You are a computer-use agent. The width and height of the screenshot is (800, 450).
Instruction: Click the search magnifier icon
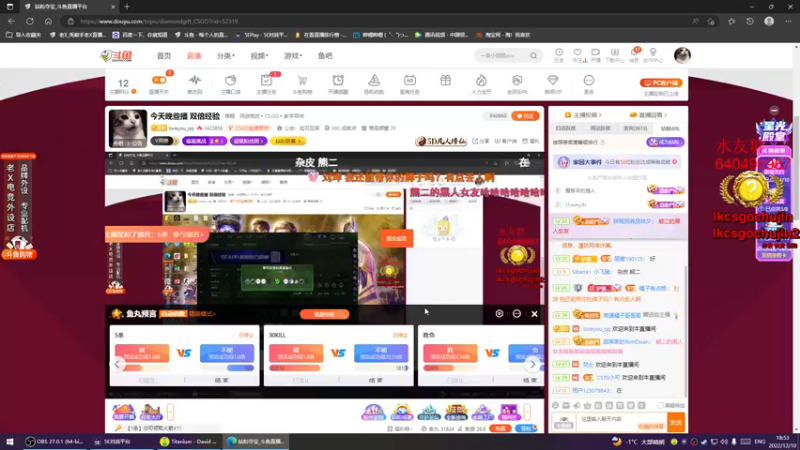pyautogui.click(x=533, y=56)
